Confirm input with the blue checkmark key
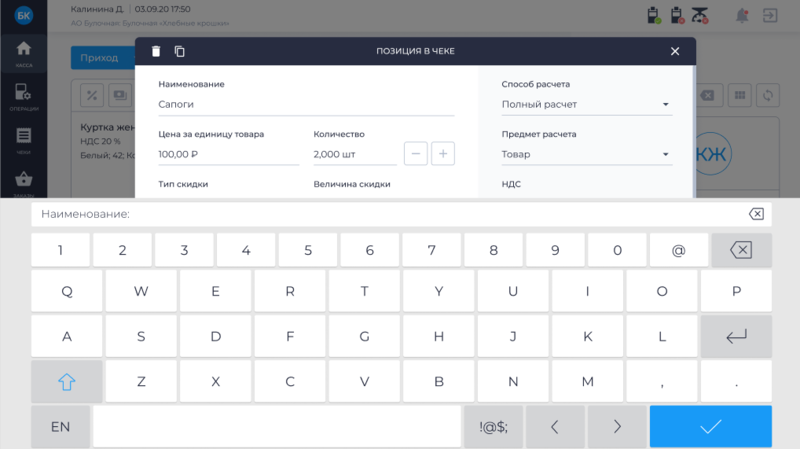This screenshot has width=800, height=449. point(710,427)
